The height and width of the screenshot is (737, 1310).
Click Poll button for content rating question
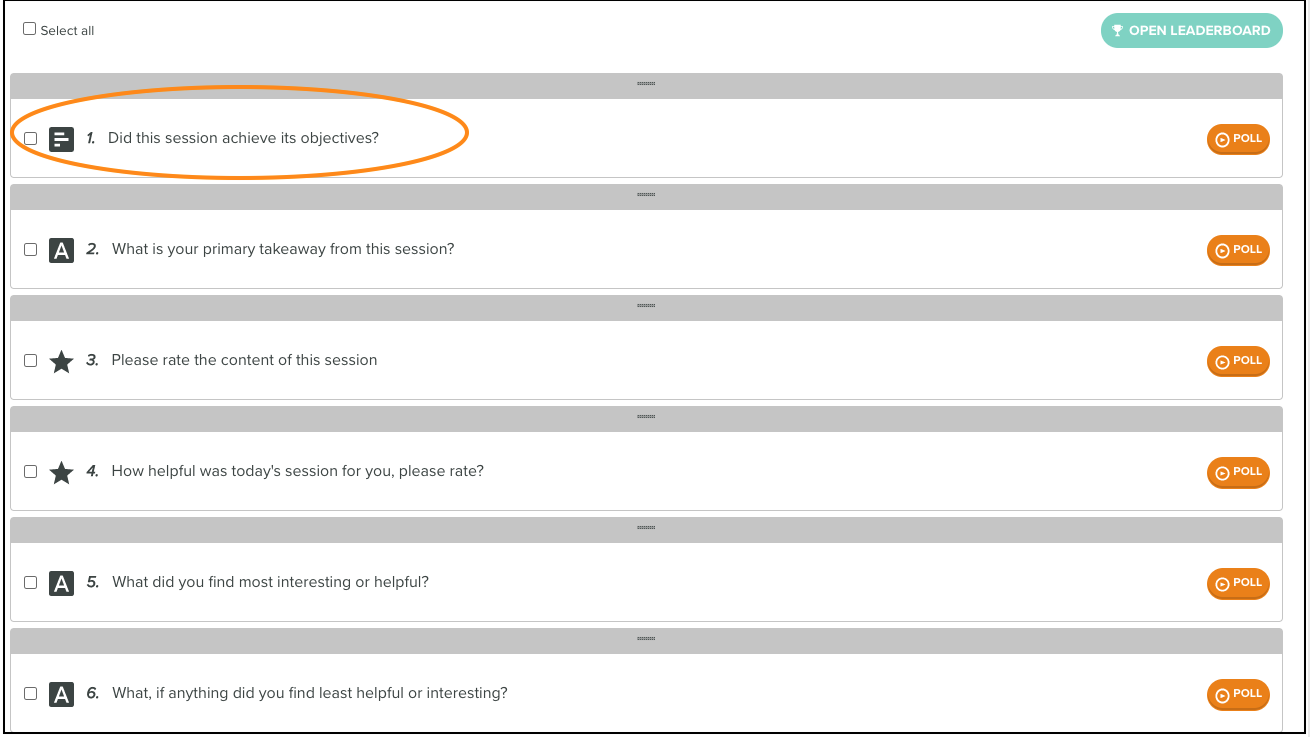coord(1238,361)
